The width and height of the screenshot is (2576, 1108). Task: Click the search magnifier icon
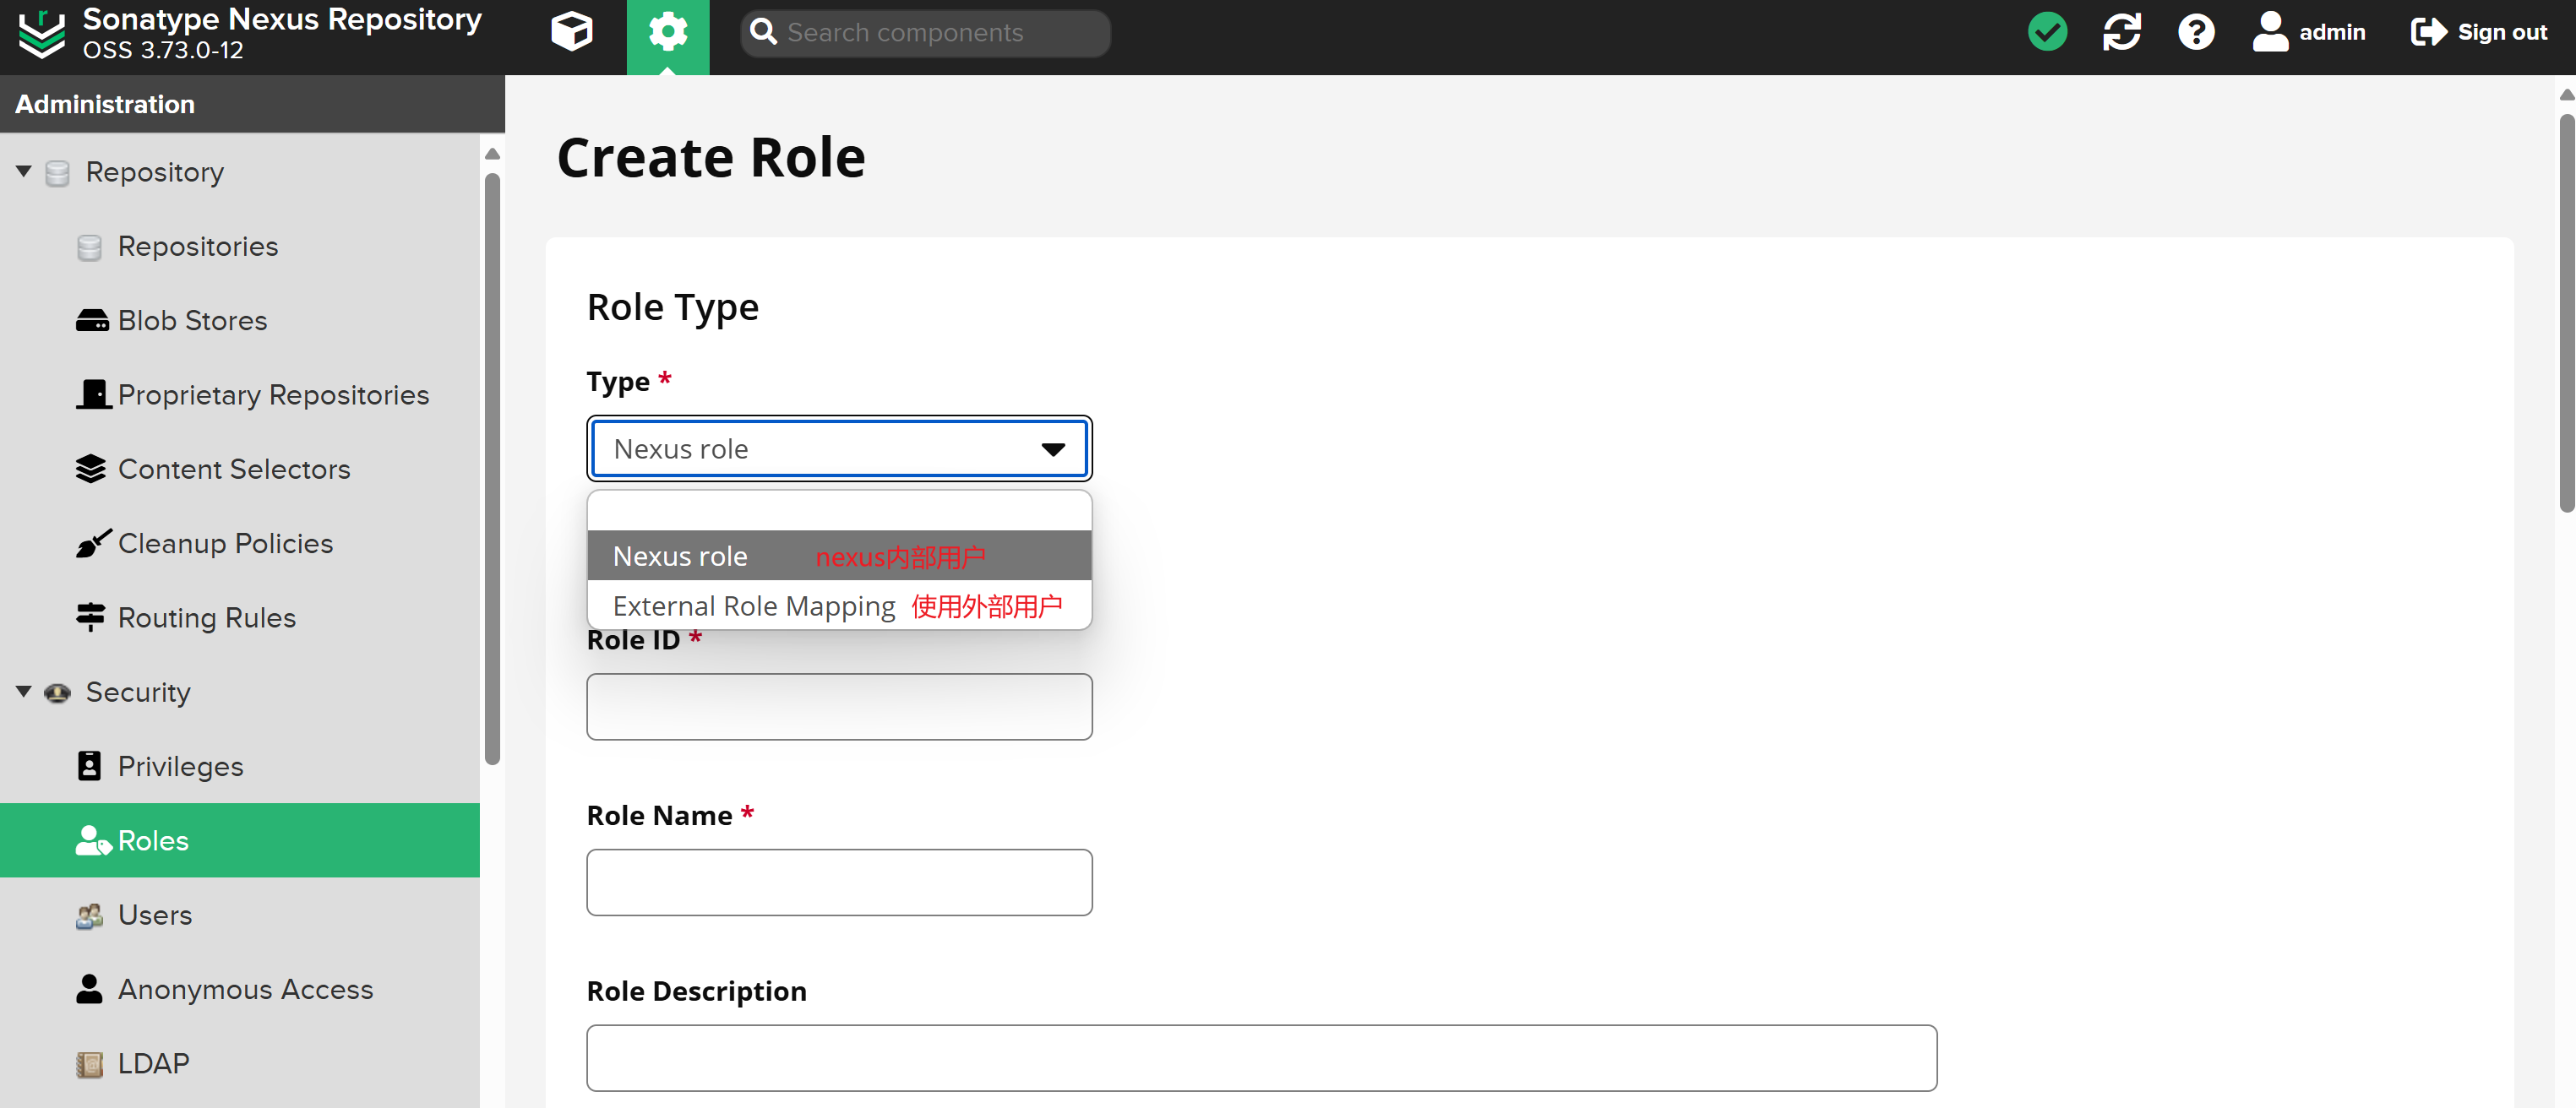point(764,32)
